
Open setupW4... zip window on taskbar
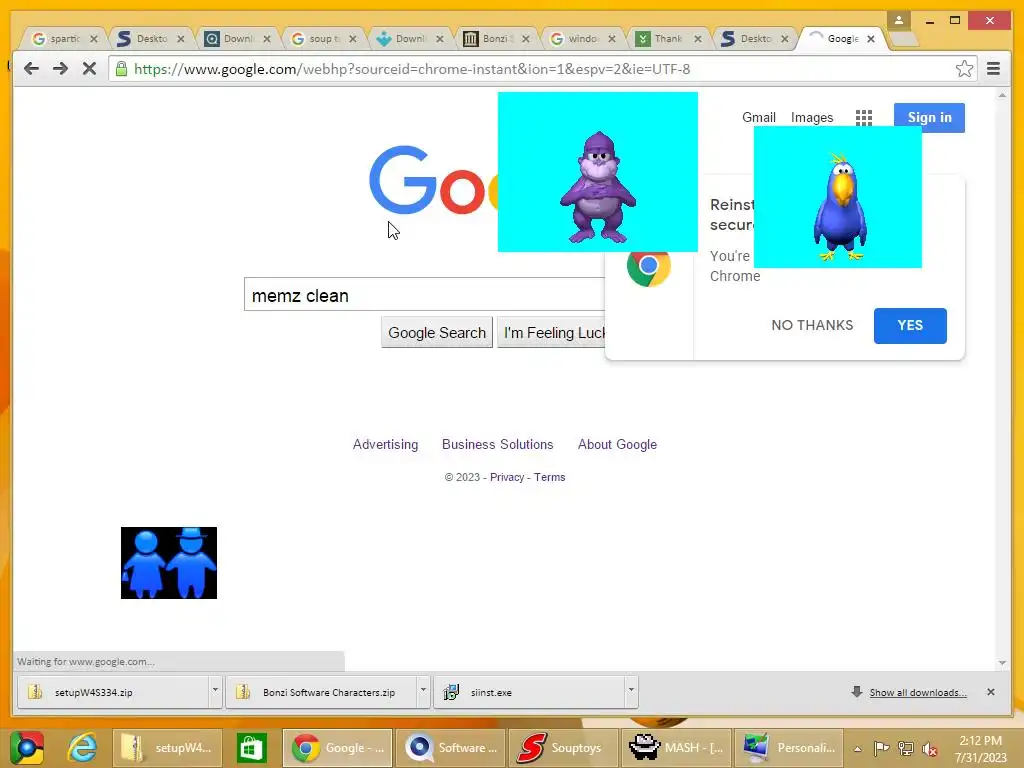[x=167, y=748]
